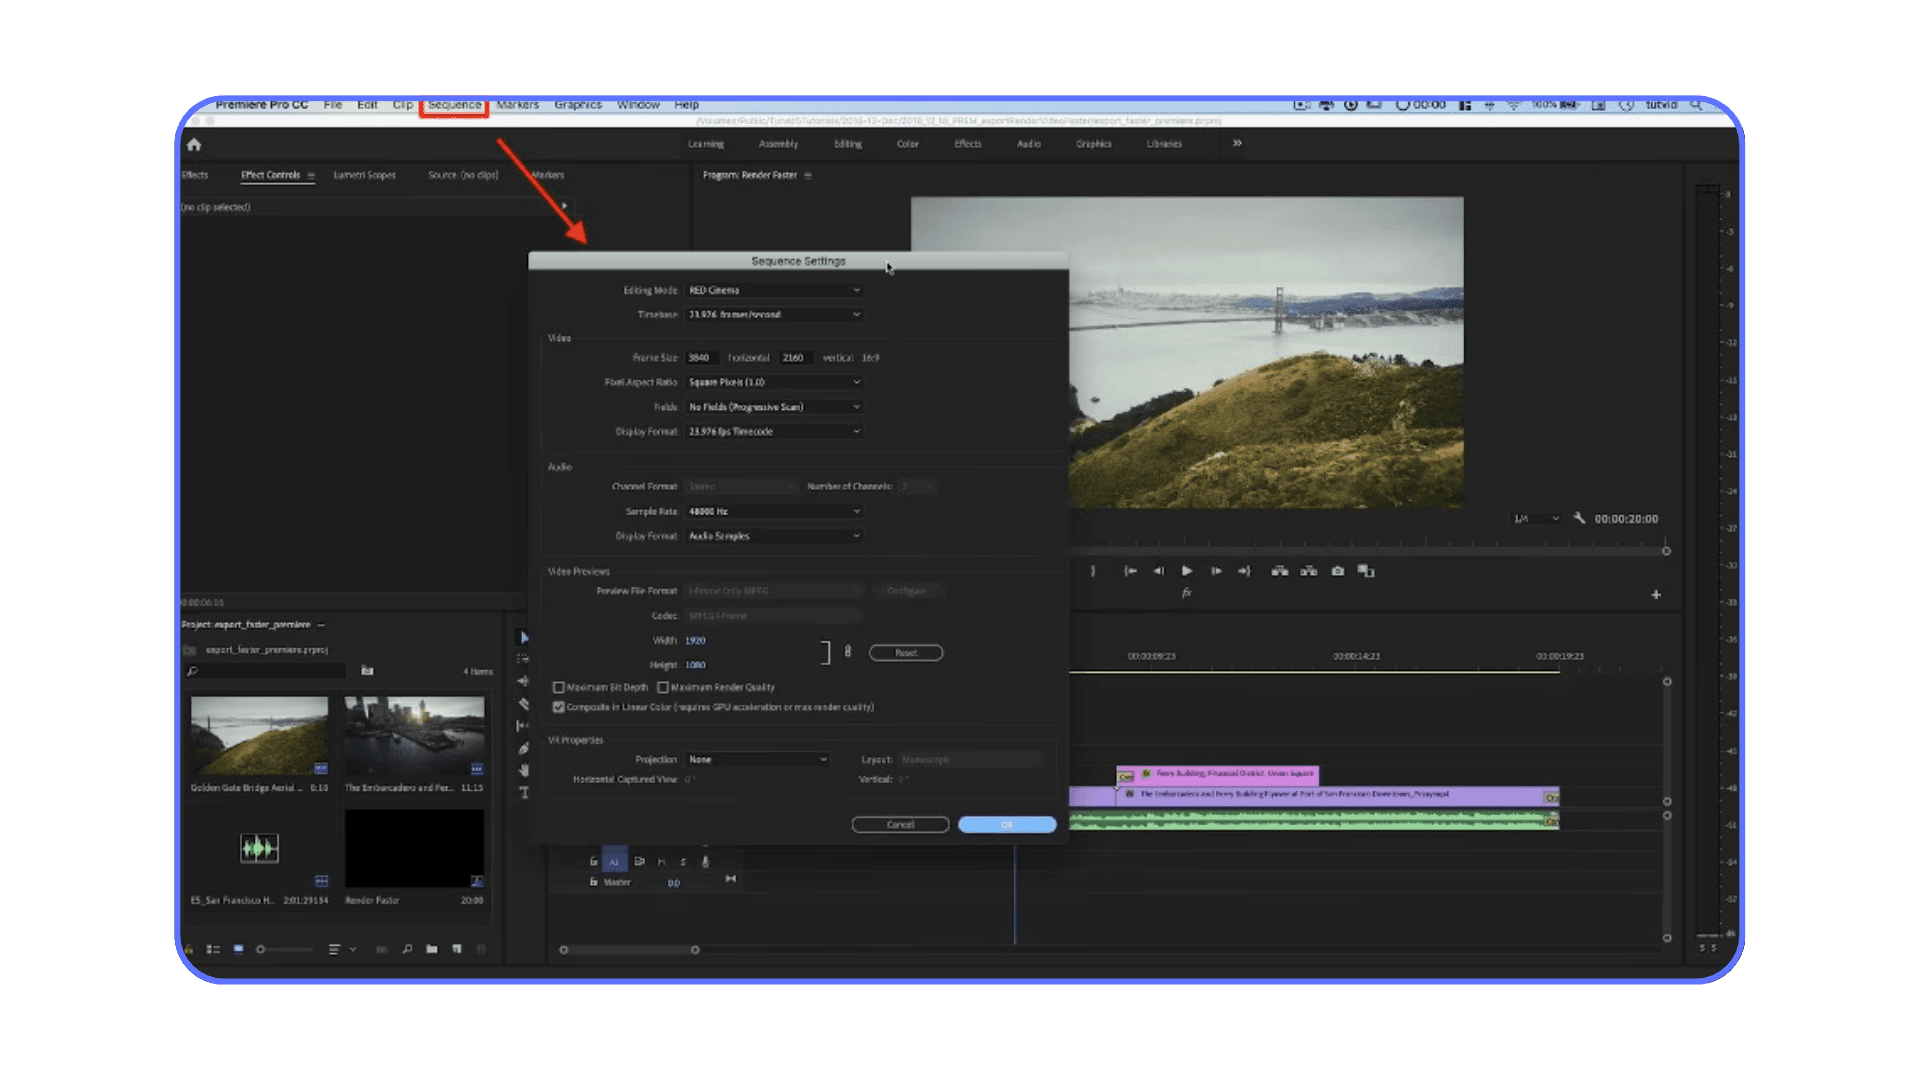Screen dimensions: 1920x1080
Task: Click the timeline horizontal zoom scrollbar
Action: (629, 950)
